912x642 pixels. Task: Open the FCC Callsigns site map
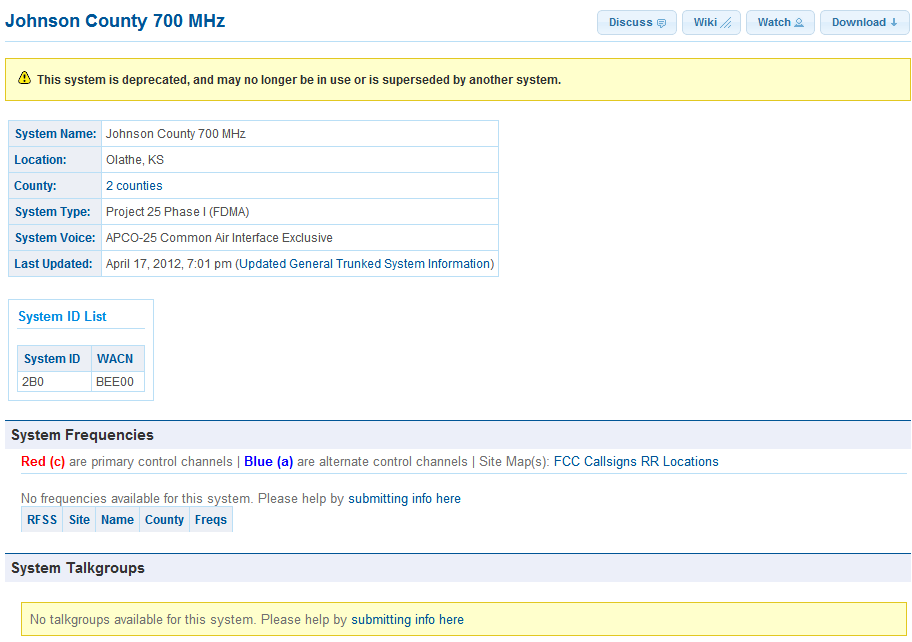(x=594, y=462)
